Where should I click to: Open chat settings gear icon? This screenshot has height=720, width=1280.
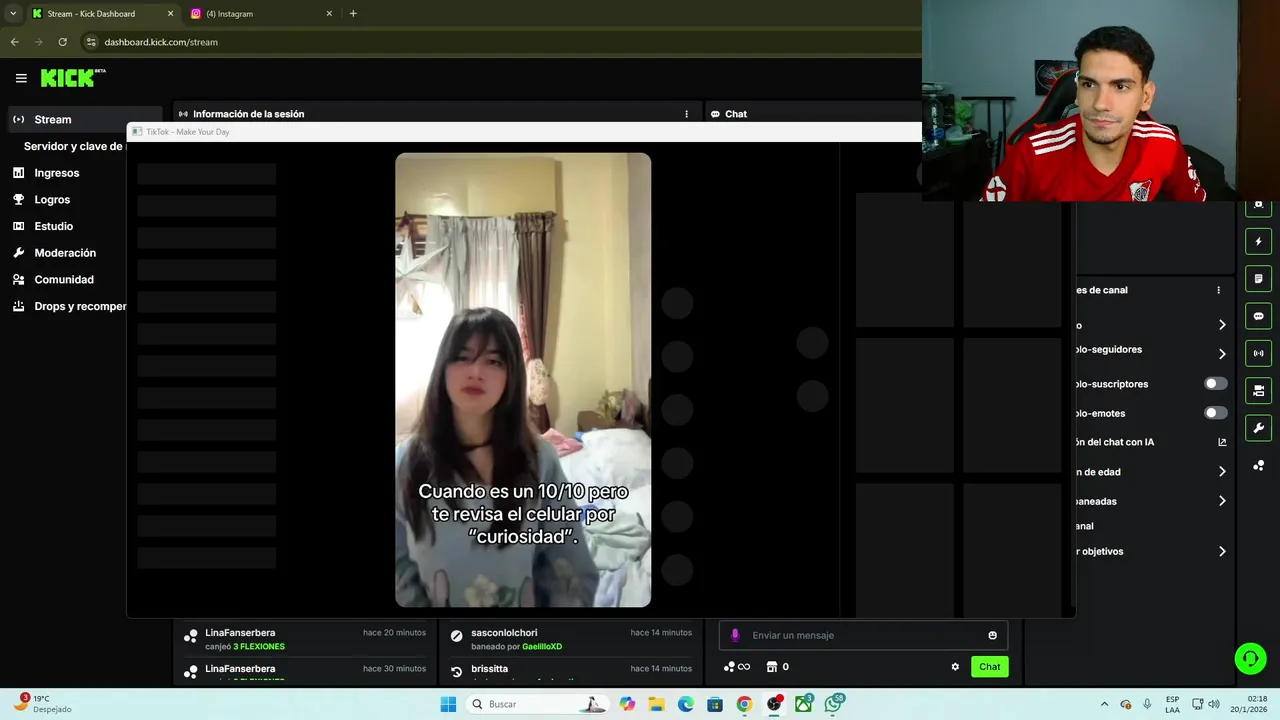click(x=955, y=667)
